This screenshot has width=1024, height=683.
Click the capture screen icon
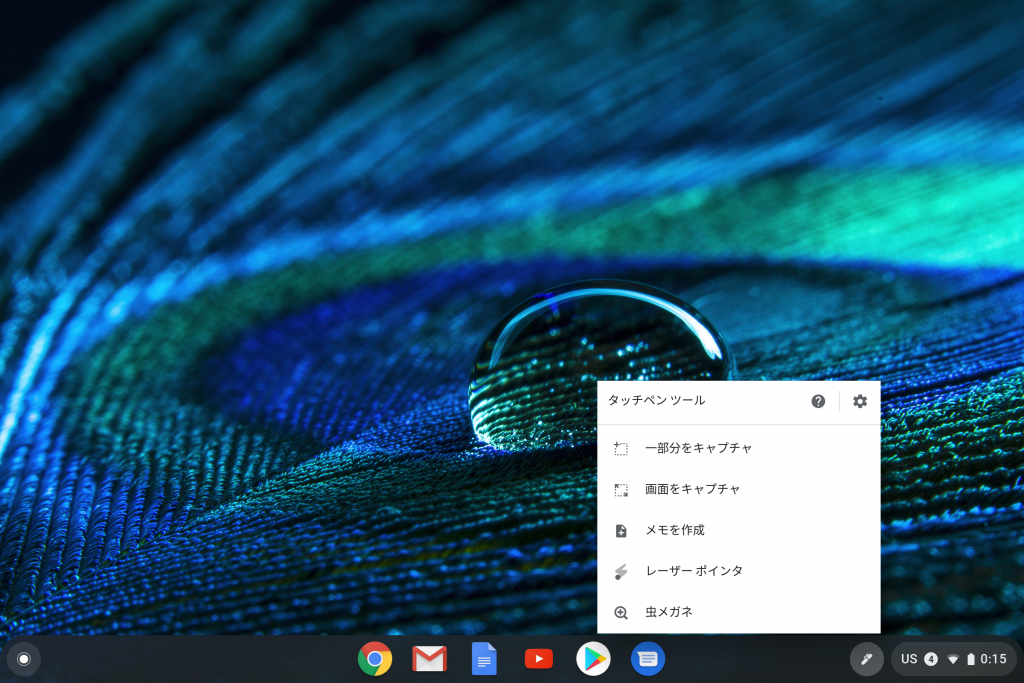pos(621,490)
